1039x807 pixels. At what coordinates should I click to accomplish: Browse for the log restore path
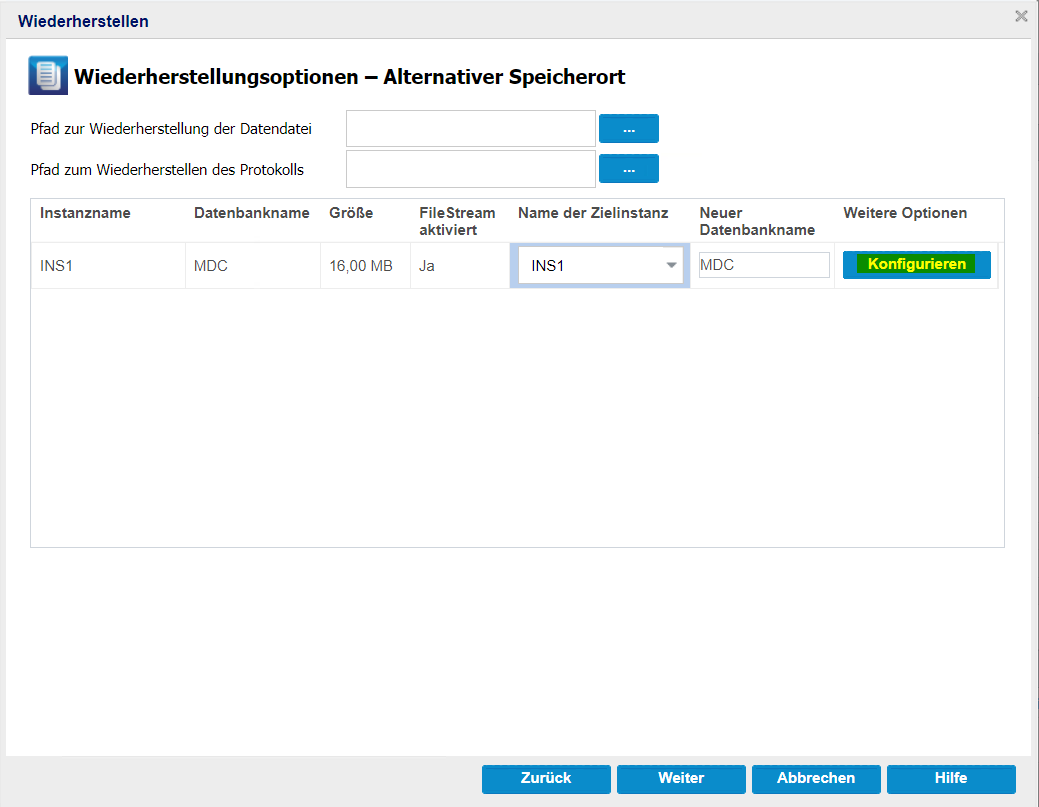pyautogui.click(x=628, y=169)
